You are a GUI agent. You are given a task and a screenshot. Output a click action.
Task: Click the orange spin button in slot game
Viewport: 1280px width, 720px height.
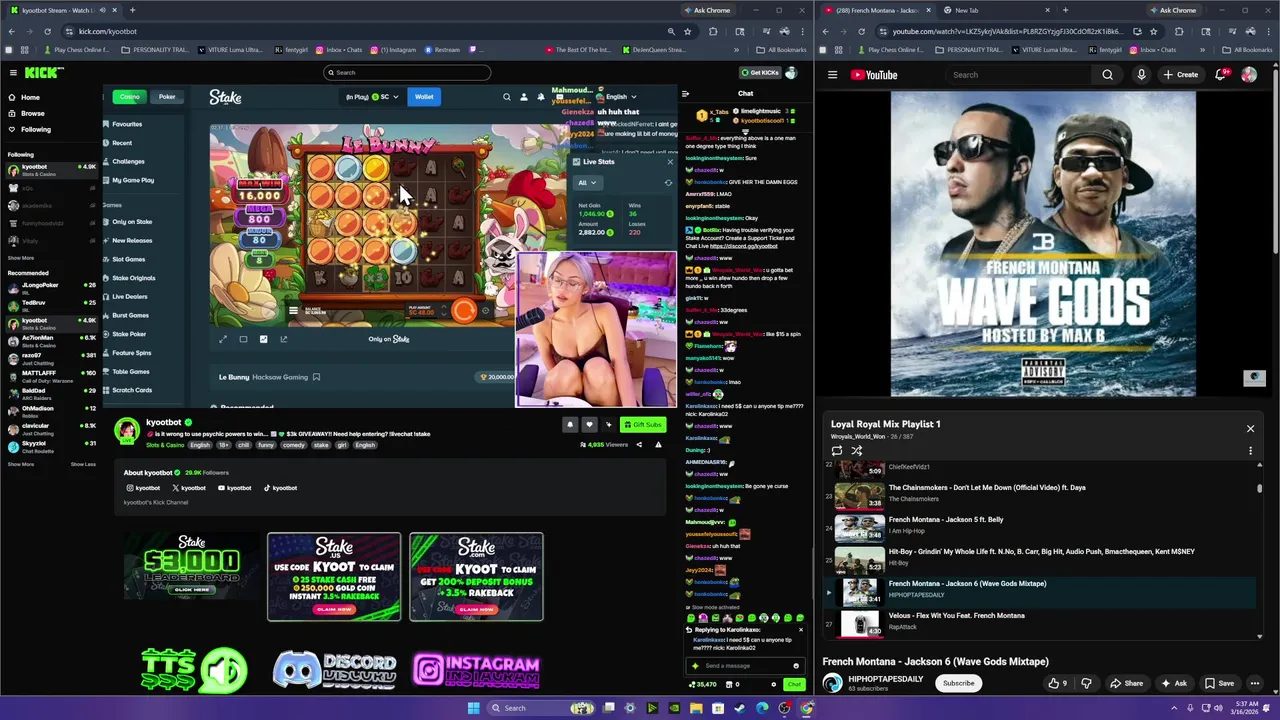(464, 310)
